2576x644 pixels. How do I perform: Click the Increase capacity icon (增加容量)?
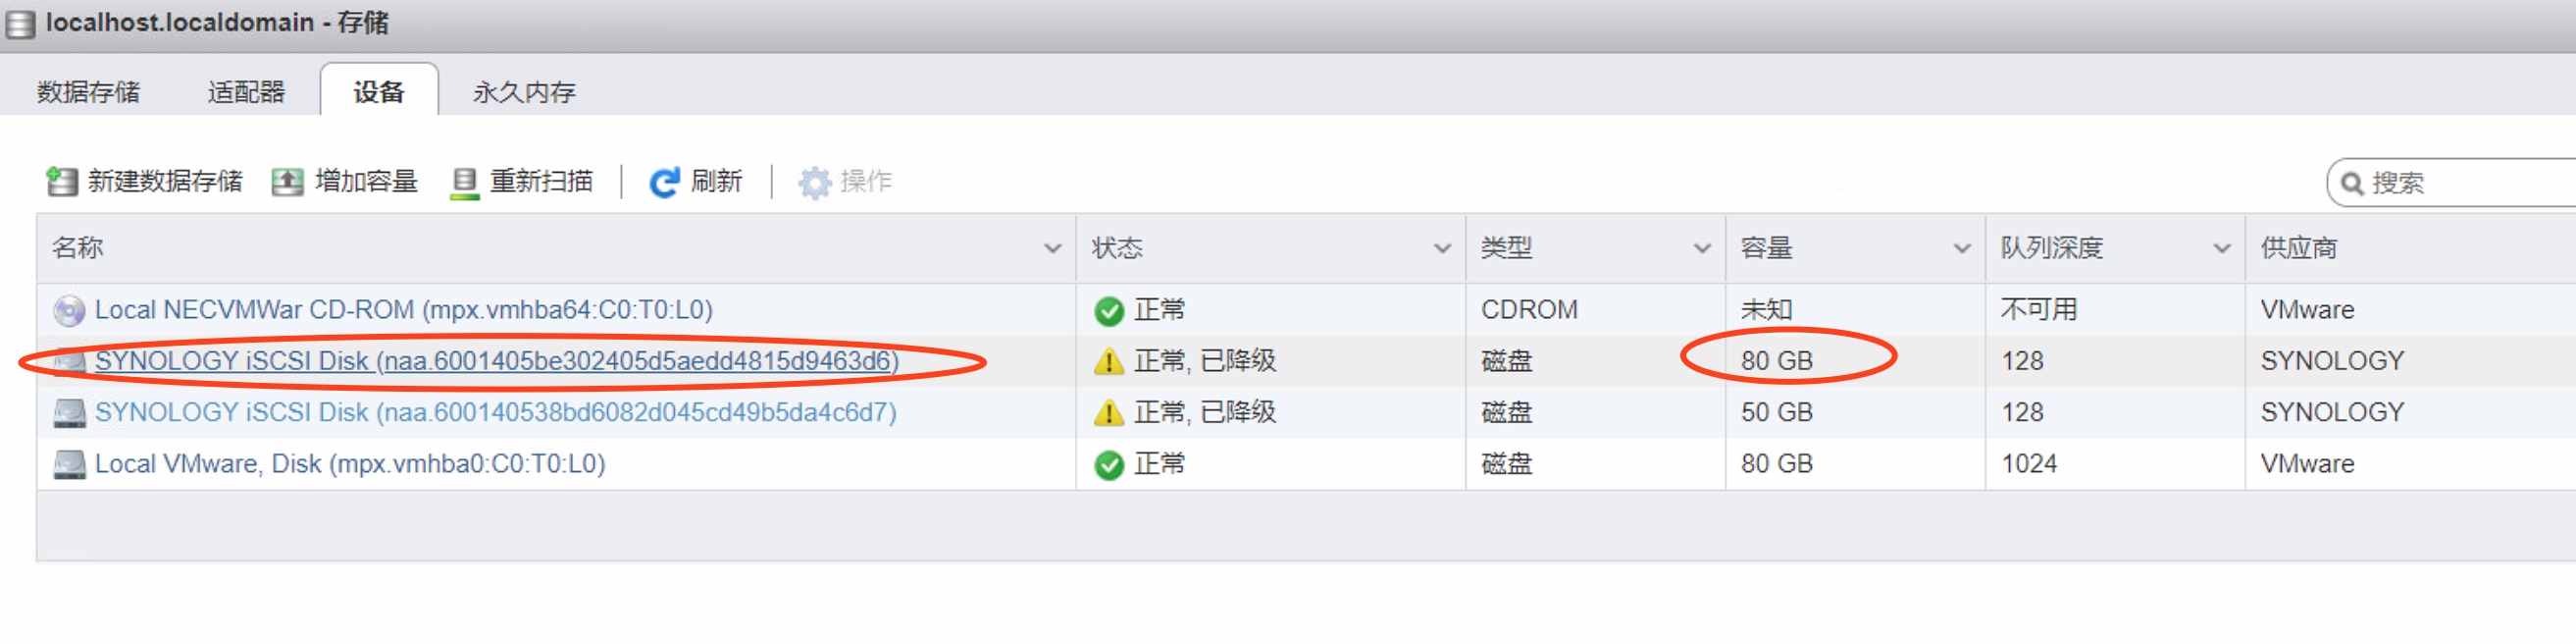[288, 182]
